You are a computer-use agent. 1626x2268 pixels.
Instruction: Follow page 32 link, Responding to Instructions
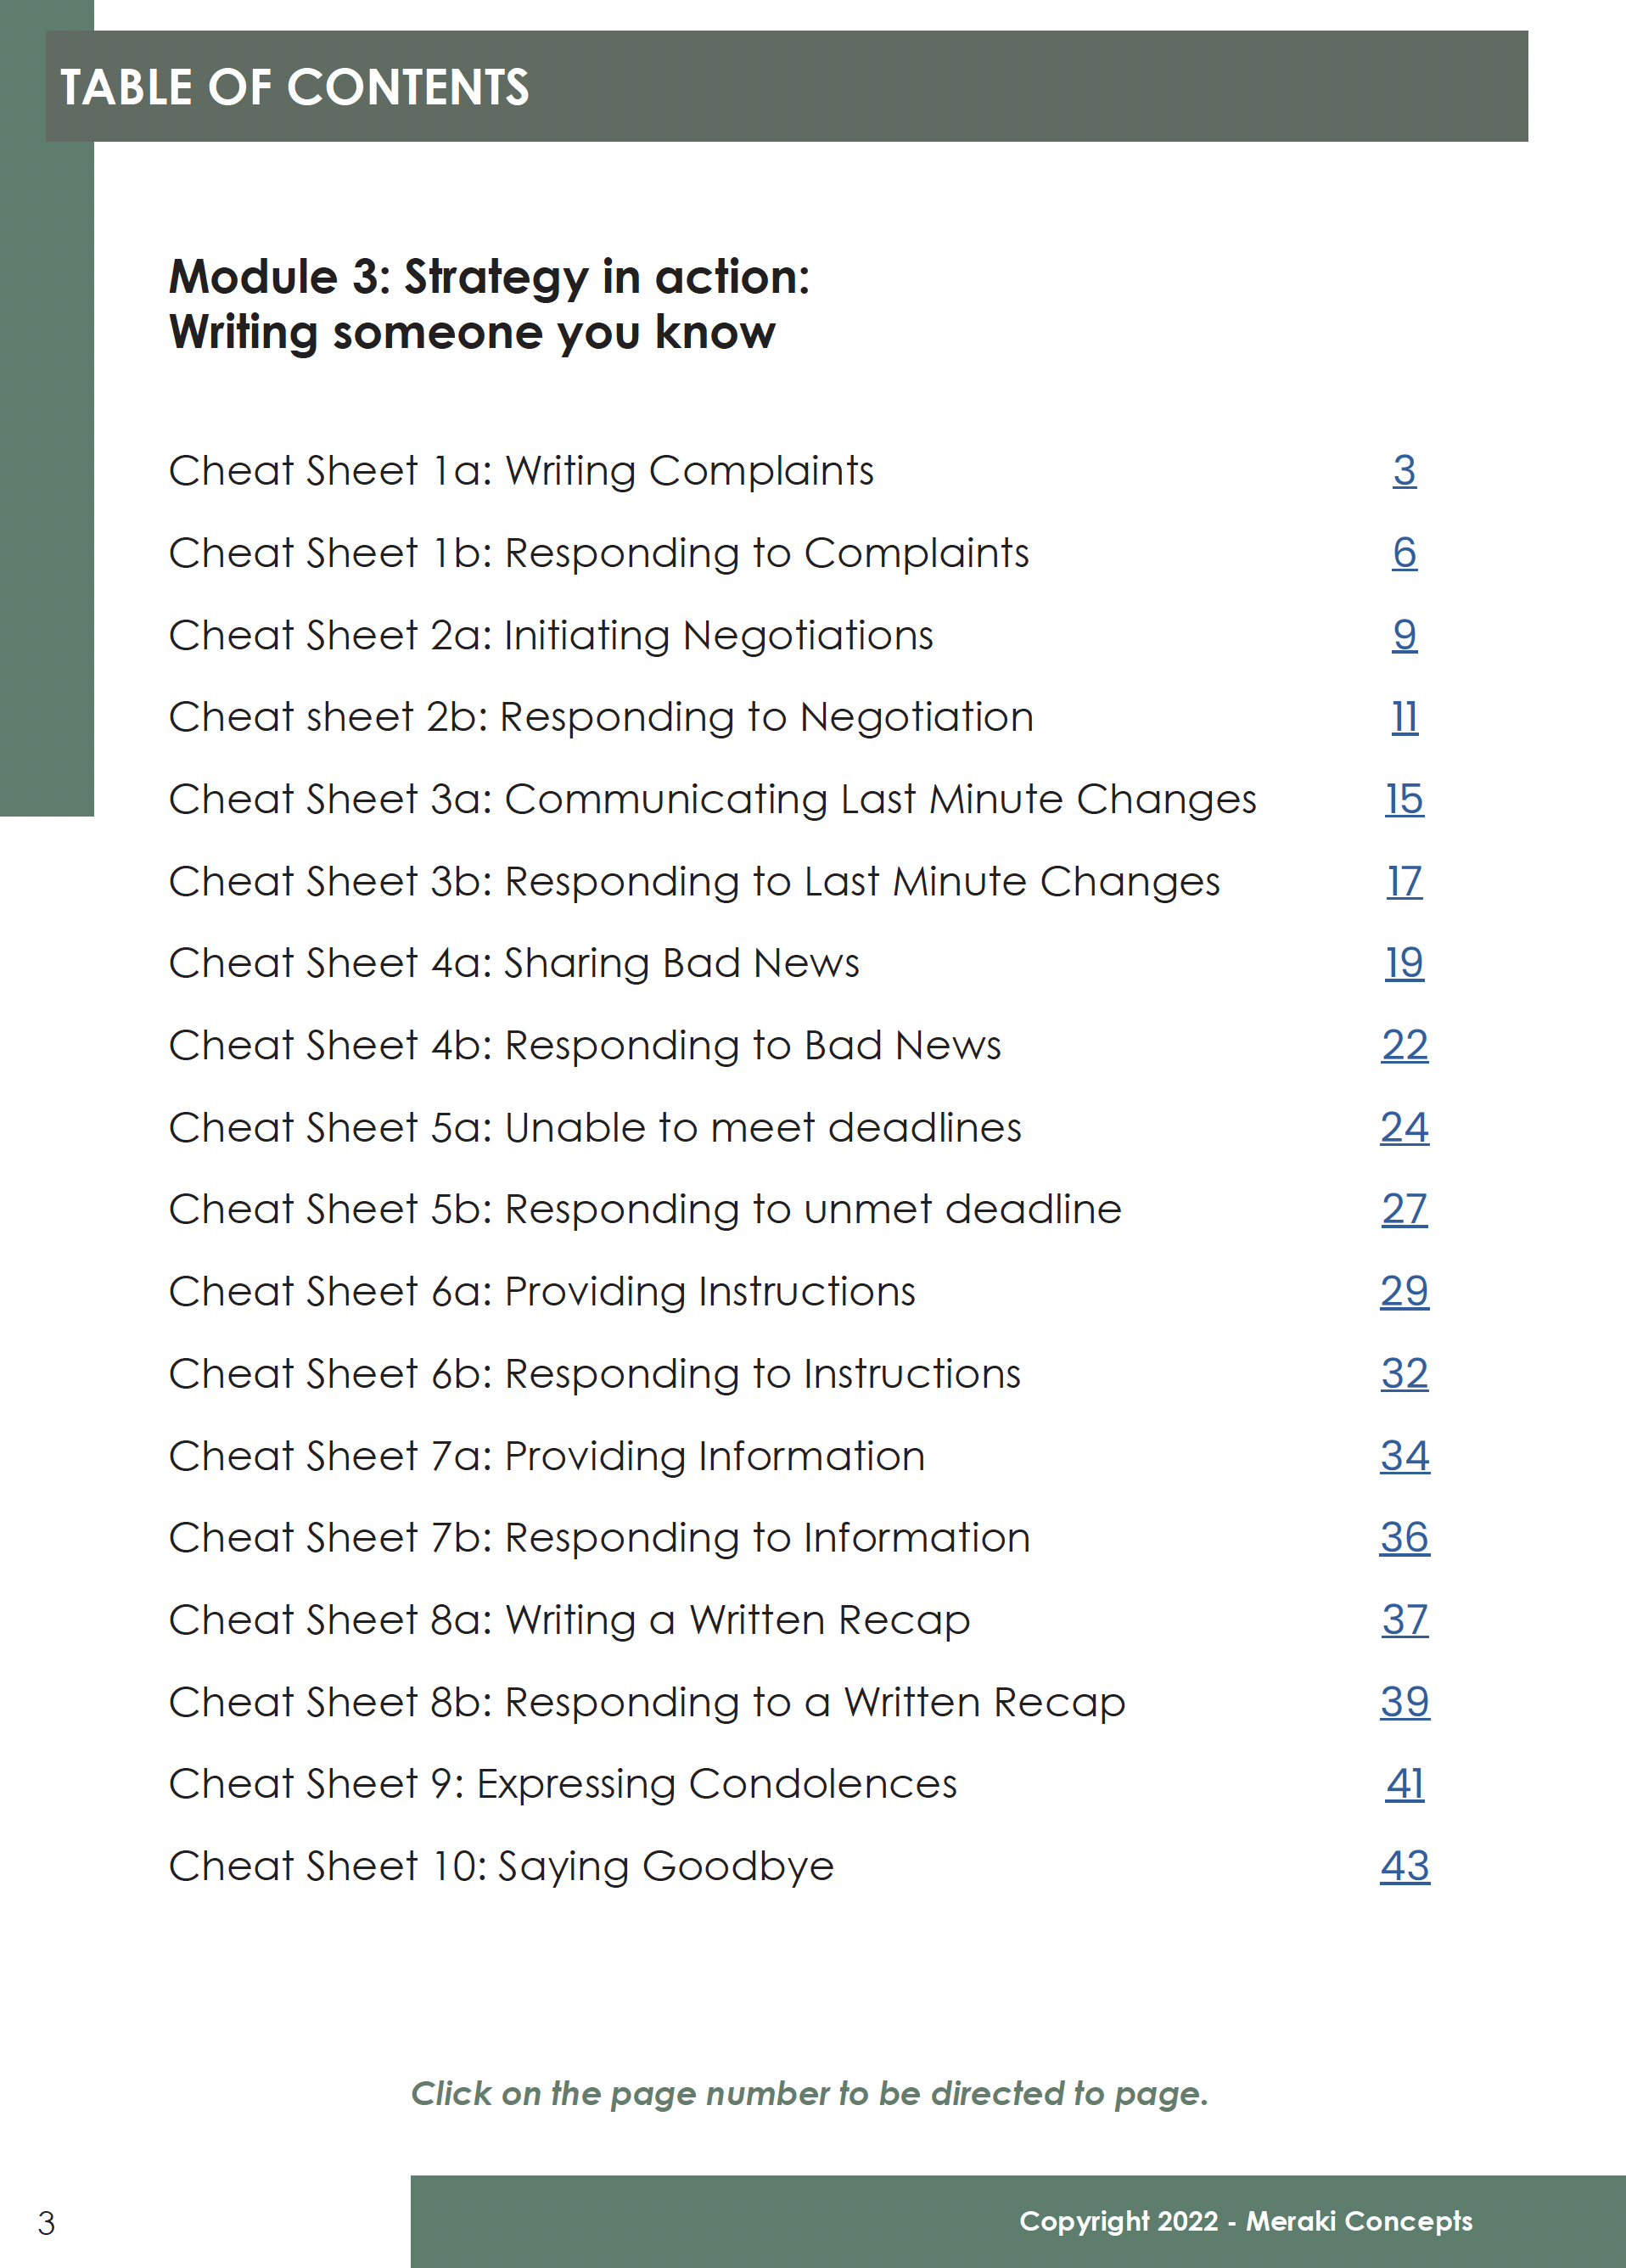tap(1404, 1373)
